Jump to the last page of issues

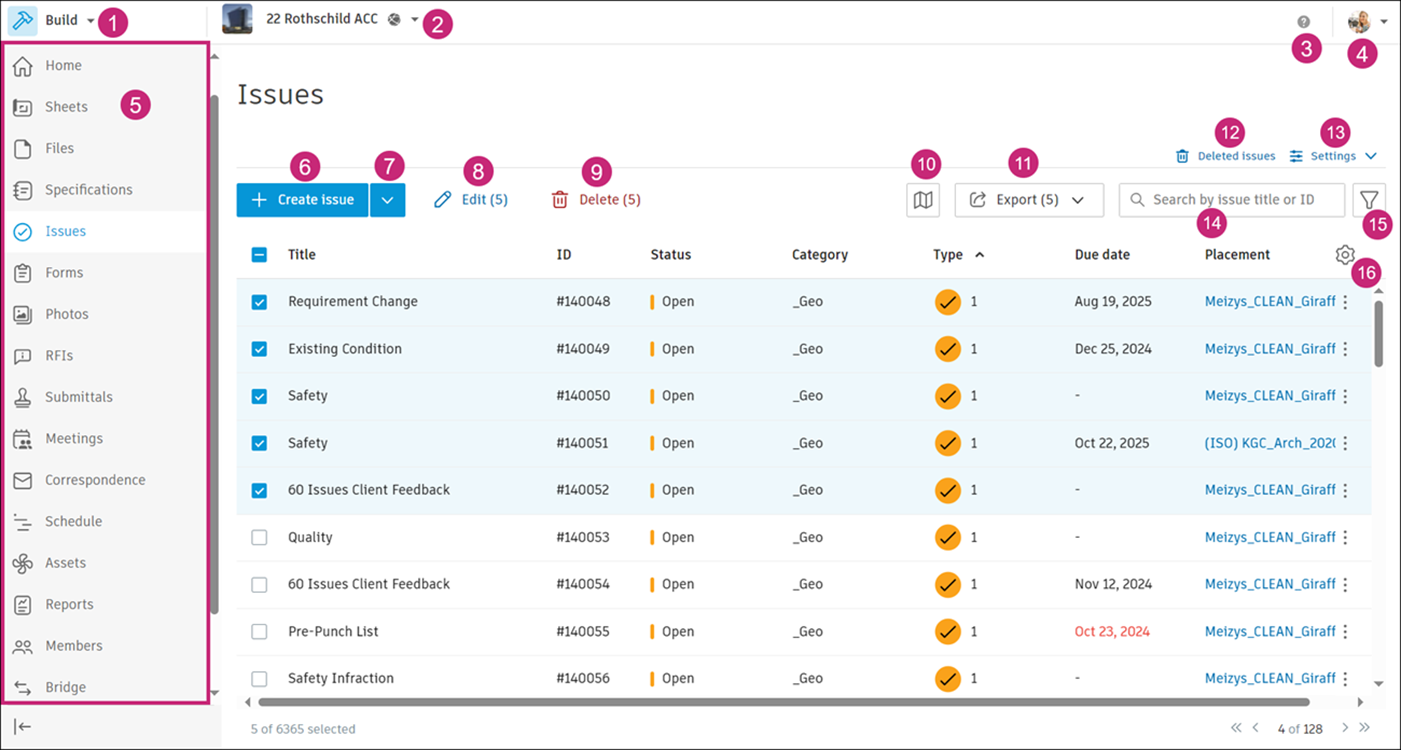point(1365,728)
